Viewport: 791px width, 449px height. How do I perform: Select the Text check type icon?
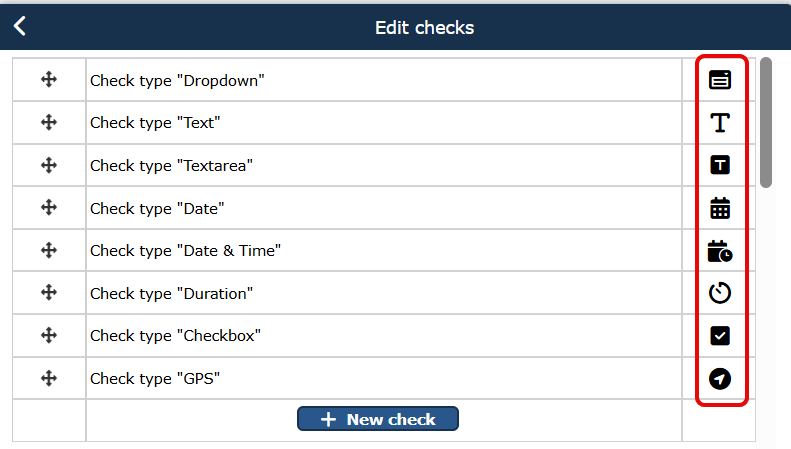720,123
